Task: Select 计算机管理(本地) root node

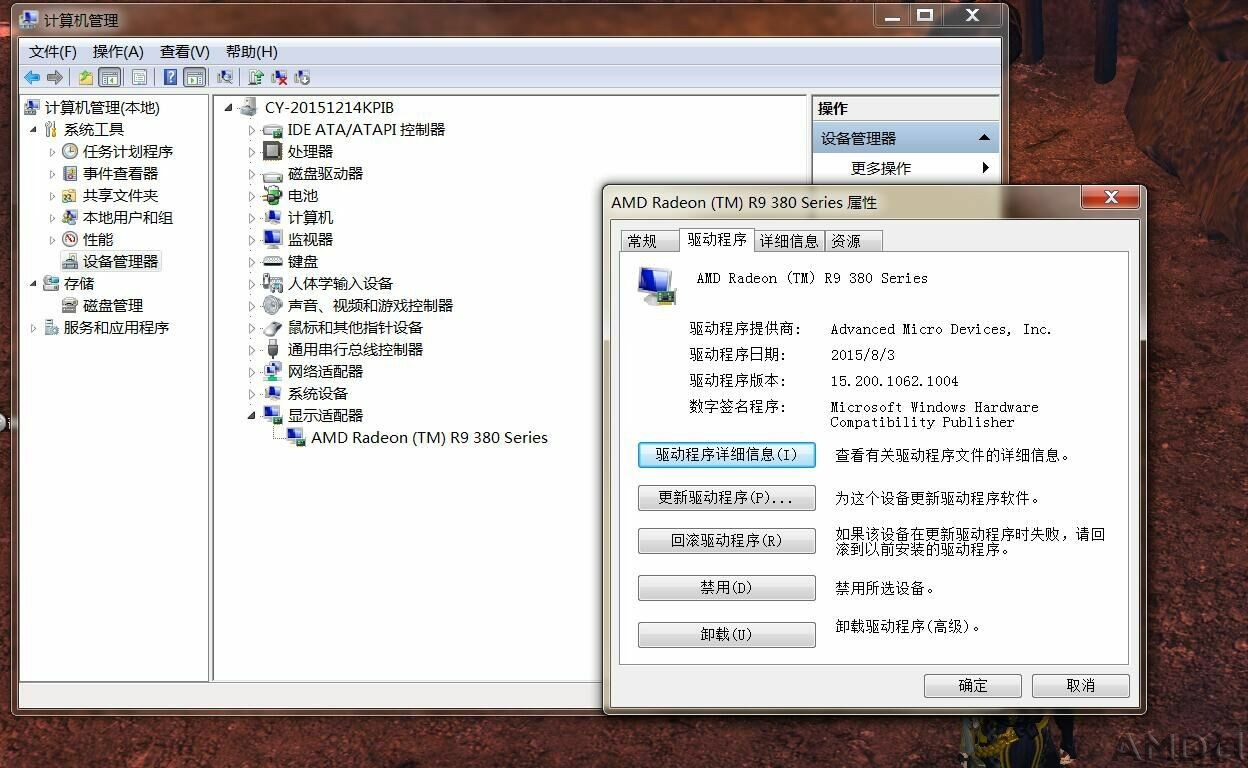Action: click(x=102, y=107)
